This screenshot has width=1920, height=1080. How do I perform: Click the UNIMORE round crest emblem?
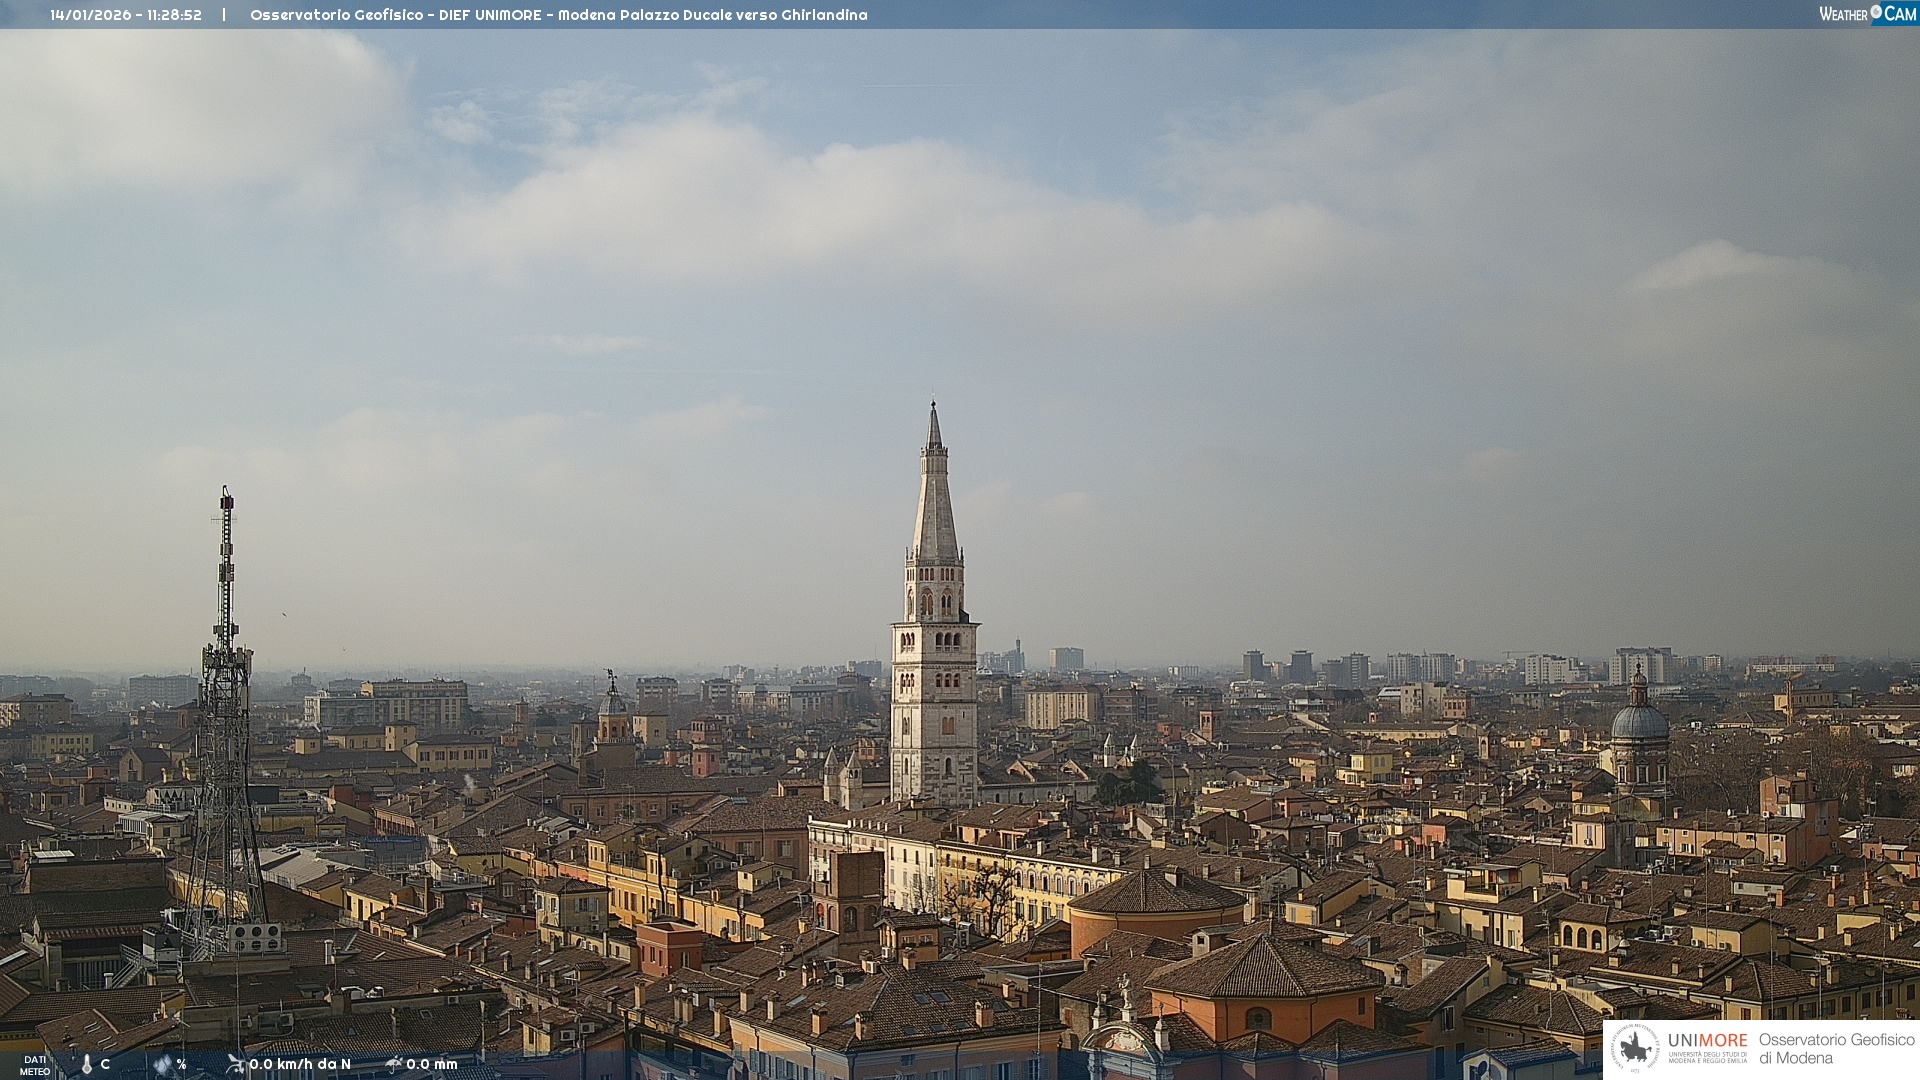tap(1635, 1048)
